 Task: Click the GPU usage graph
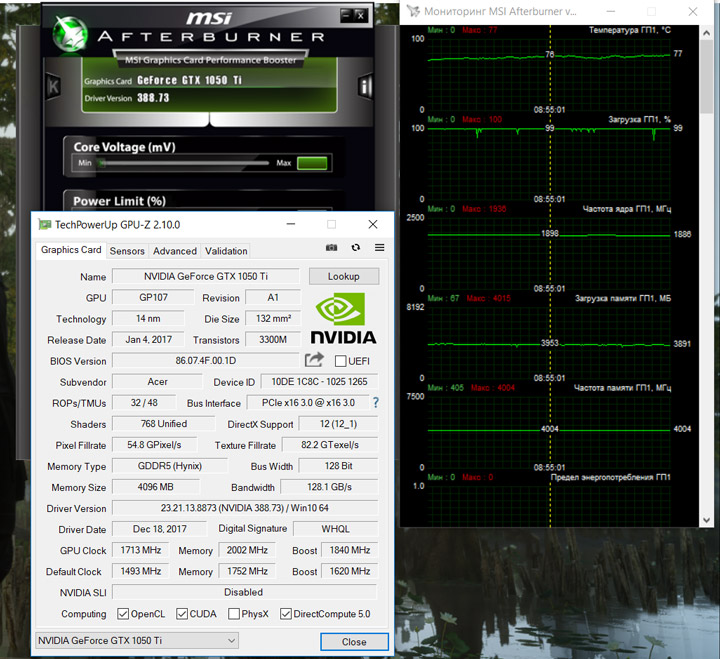(x=549, y=164)
